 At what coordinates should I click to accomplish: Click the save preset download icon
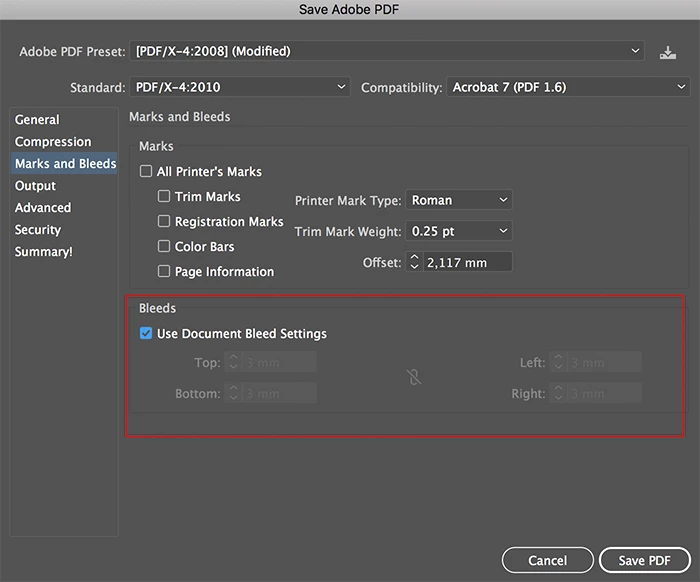coord(667,53)
